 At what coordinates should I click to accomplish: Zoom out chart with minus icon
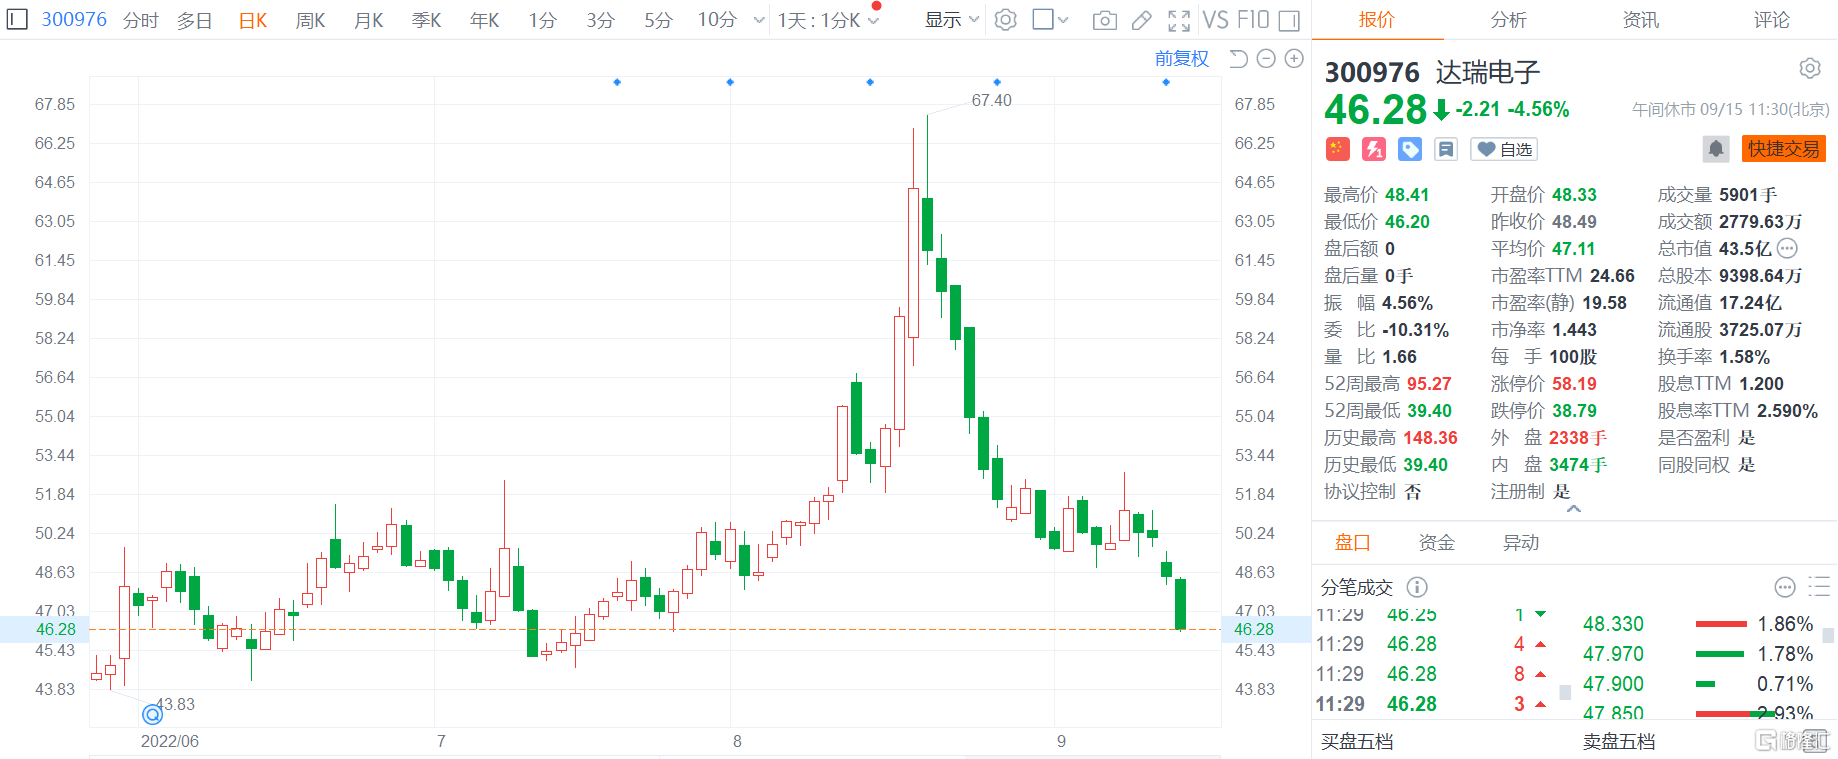coord(1266,59)
